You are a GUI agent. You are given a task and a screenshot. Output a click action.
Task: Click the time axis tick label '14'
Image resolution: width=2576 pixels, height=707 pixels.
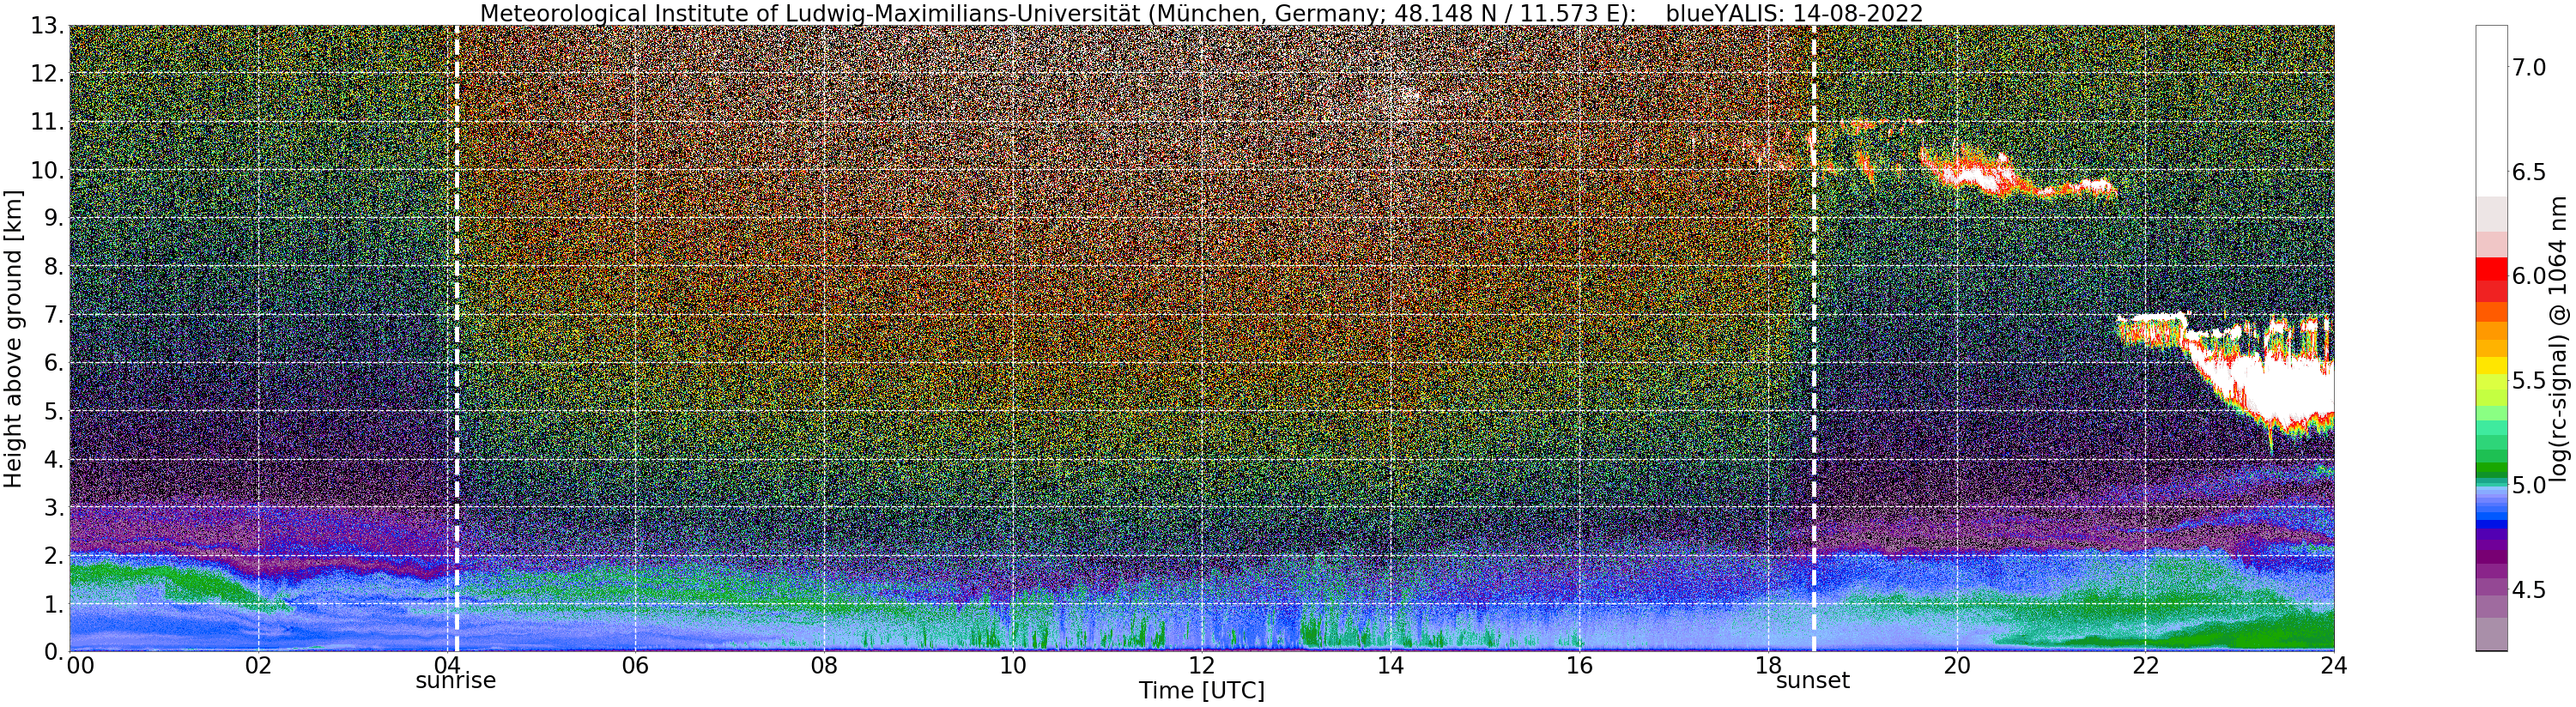click(1390, 665)
